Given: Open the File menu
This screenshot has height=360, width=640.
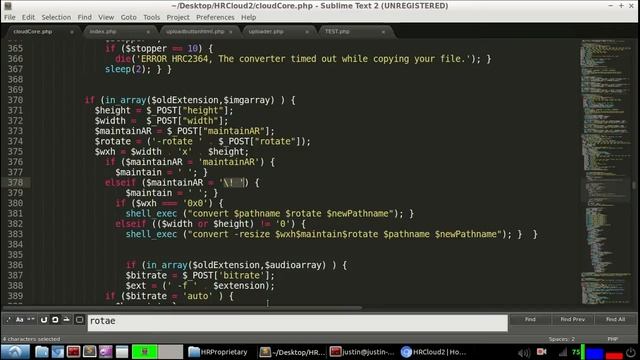Looking at the screenshot, I should tap(10, 17).
